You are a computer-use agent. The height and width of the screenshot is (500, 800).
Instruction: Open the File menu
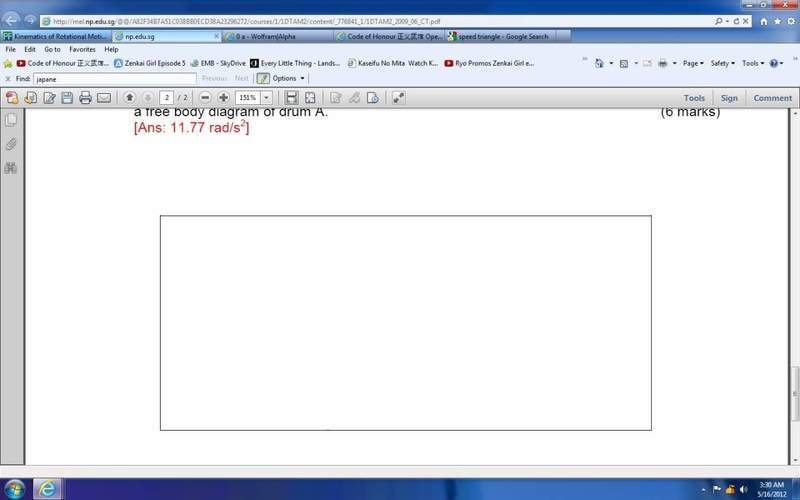tap(11, 49)
